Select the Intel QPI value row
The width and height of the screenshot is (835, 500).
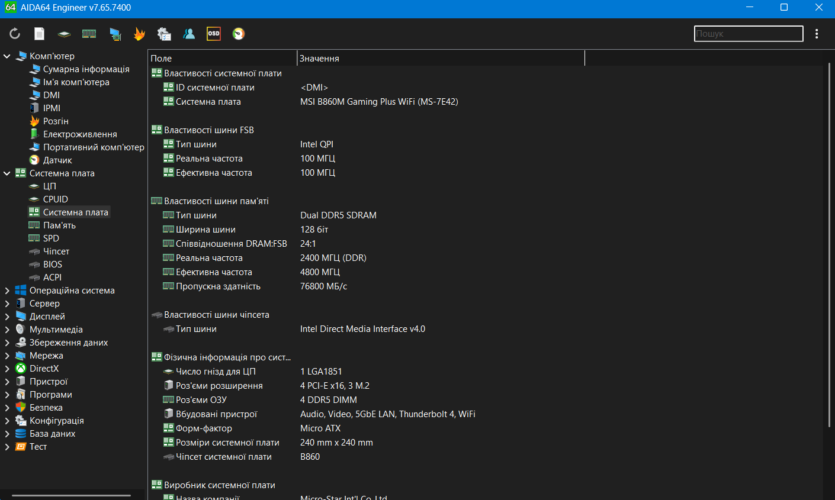click(x=316, y=144)
